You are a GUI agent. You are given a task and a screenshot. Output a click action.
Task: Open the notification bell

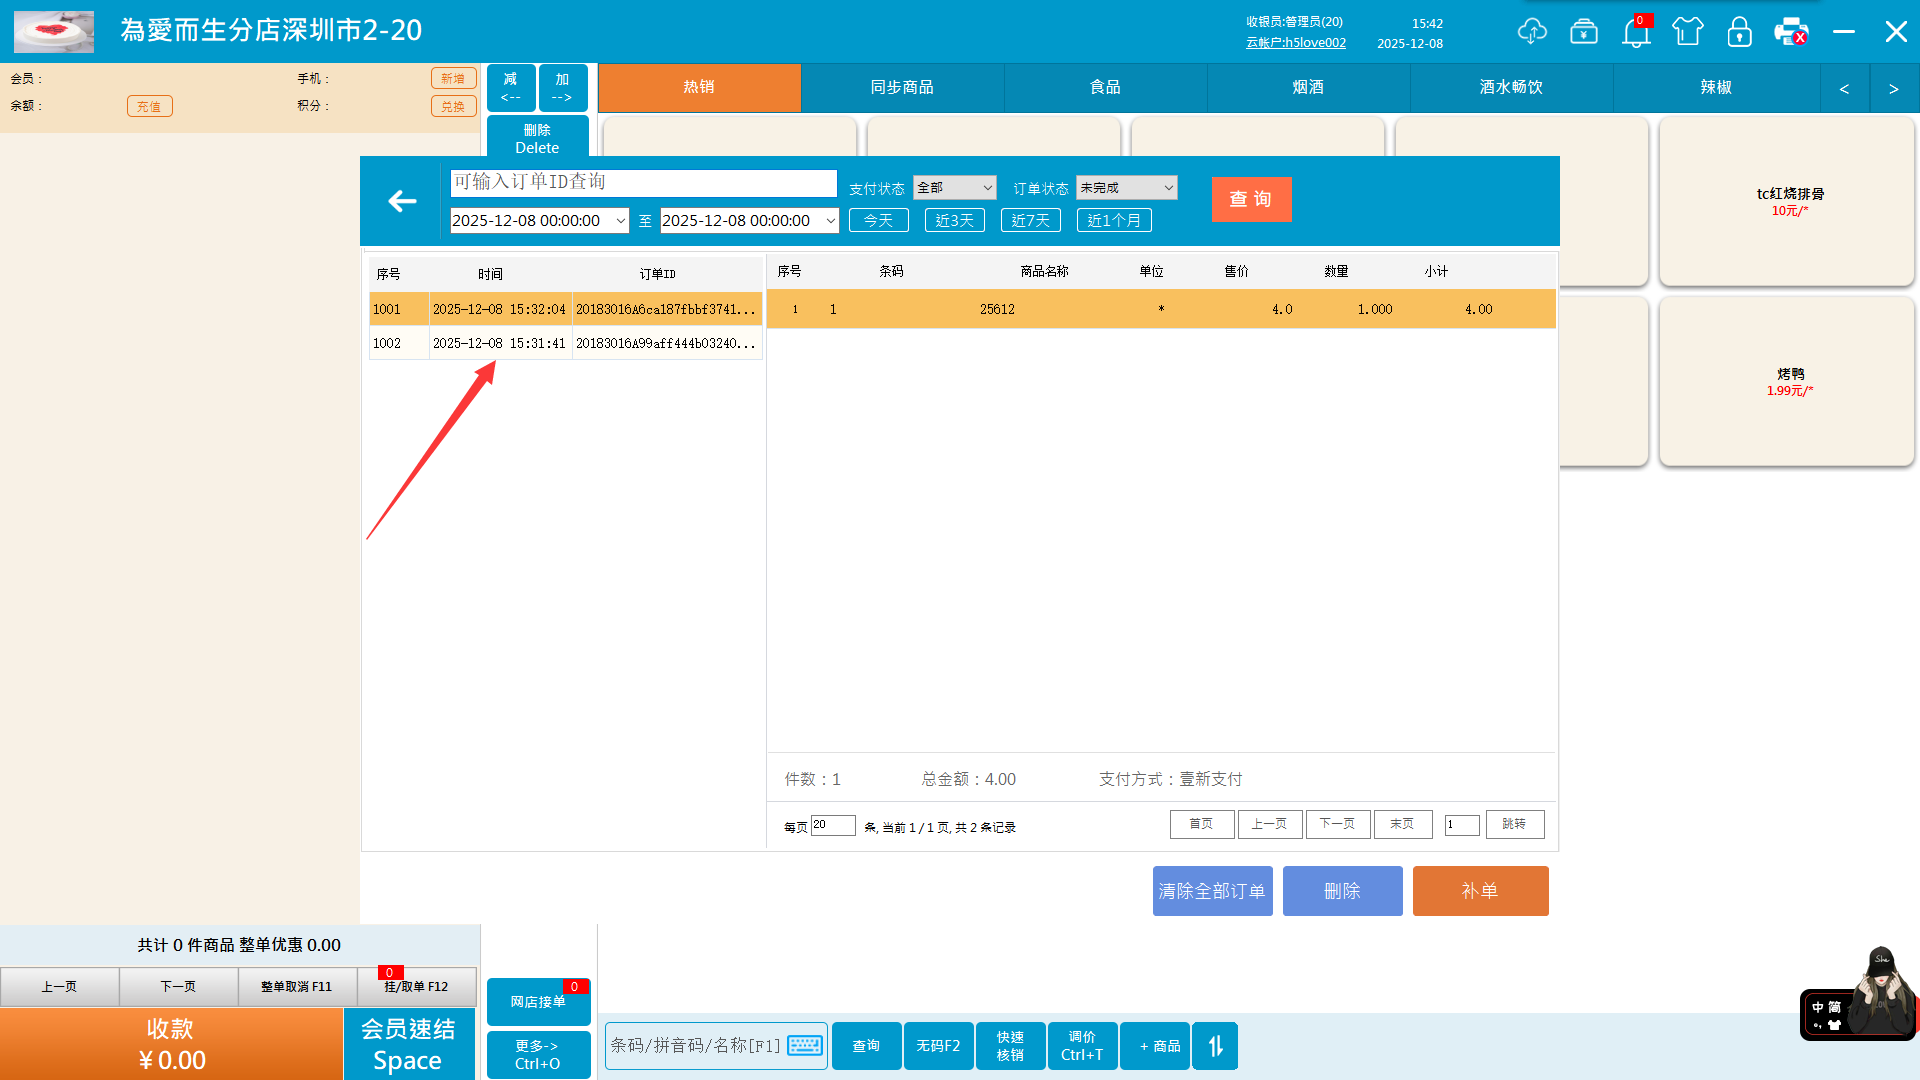click(x=1636, y=32)
